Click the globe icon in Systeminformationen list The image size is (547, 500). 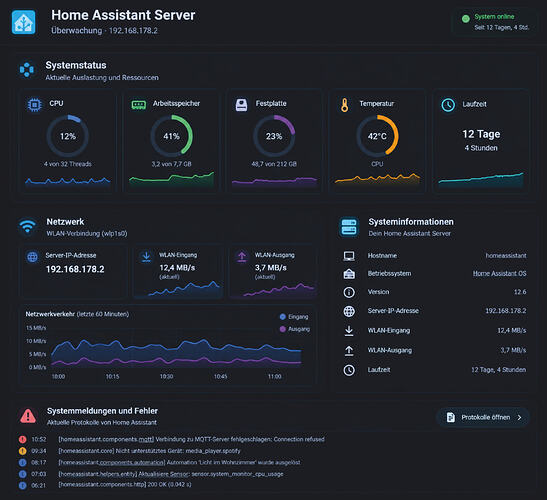click(x=349, y=311)
